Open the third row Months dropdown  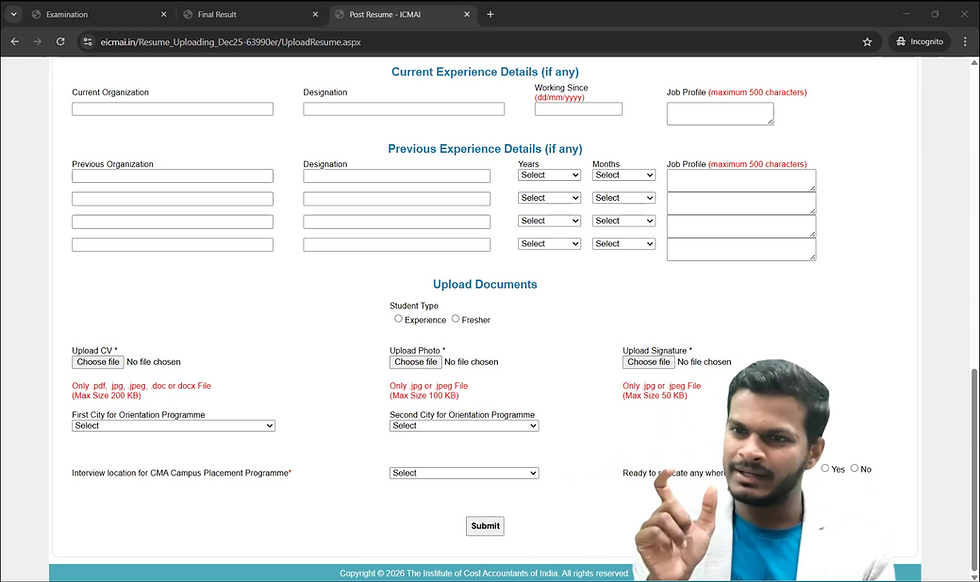(x=624, y=221)
